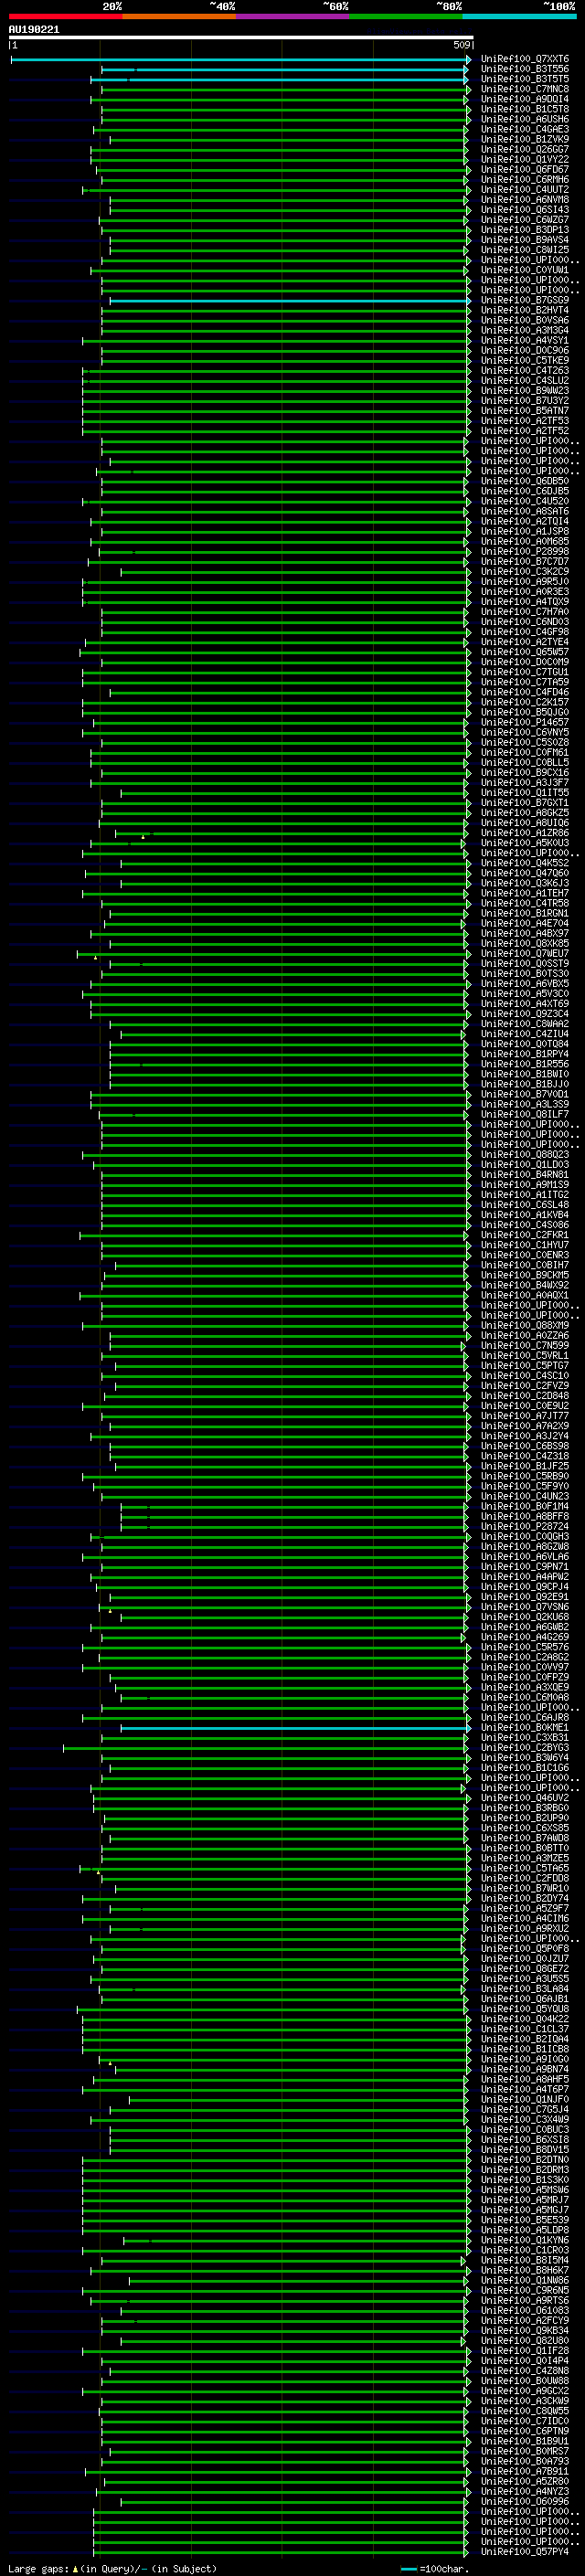This screenshot has height=2576, width=585.
Task: Select hit UniRef100_Q5YQU8
Action: point(525,2009)
